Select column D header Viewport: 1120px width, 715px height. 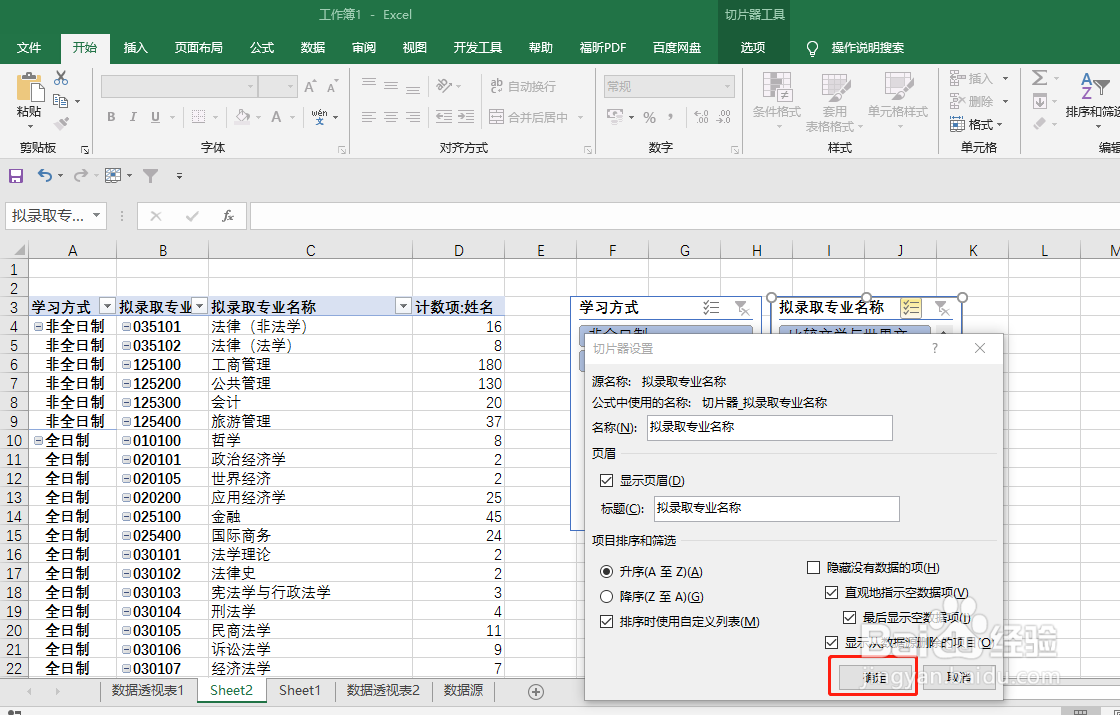(x=459, y=251)
